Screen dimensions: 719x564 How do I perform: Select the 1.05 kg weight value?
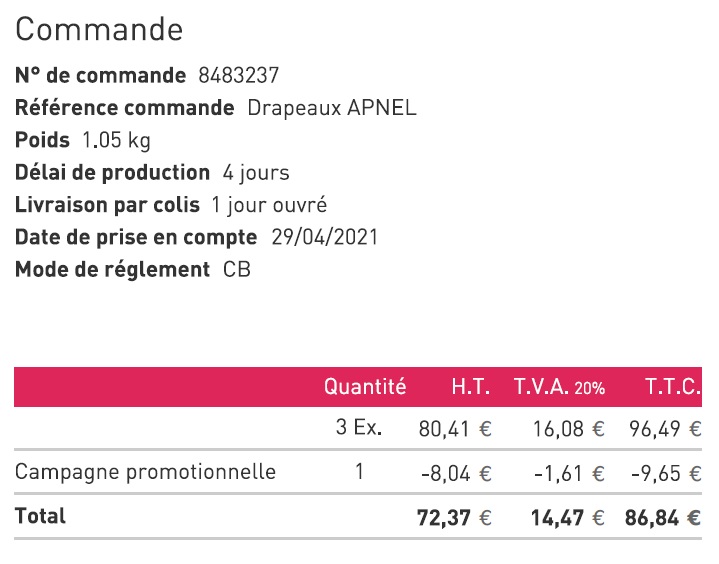click(117, 140)
